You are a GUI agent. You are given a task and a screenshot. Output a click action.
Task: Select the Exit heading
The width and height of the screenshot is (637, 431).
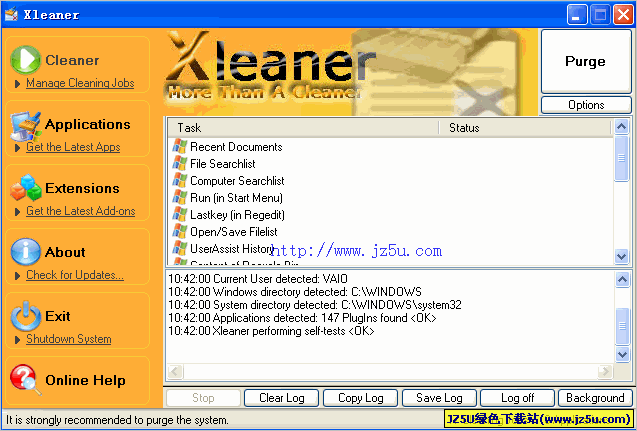[x=58, y=316]
